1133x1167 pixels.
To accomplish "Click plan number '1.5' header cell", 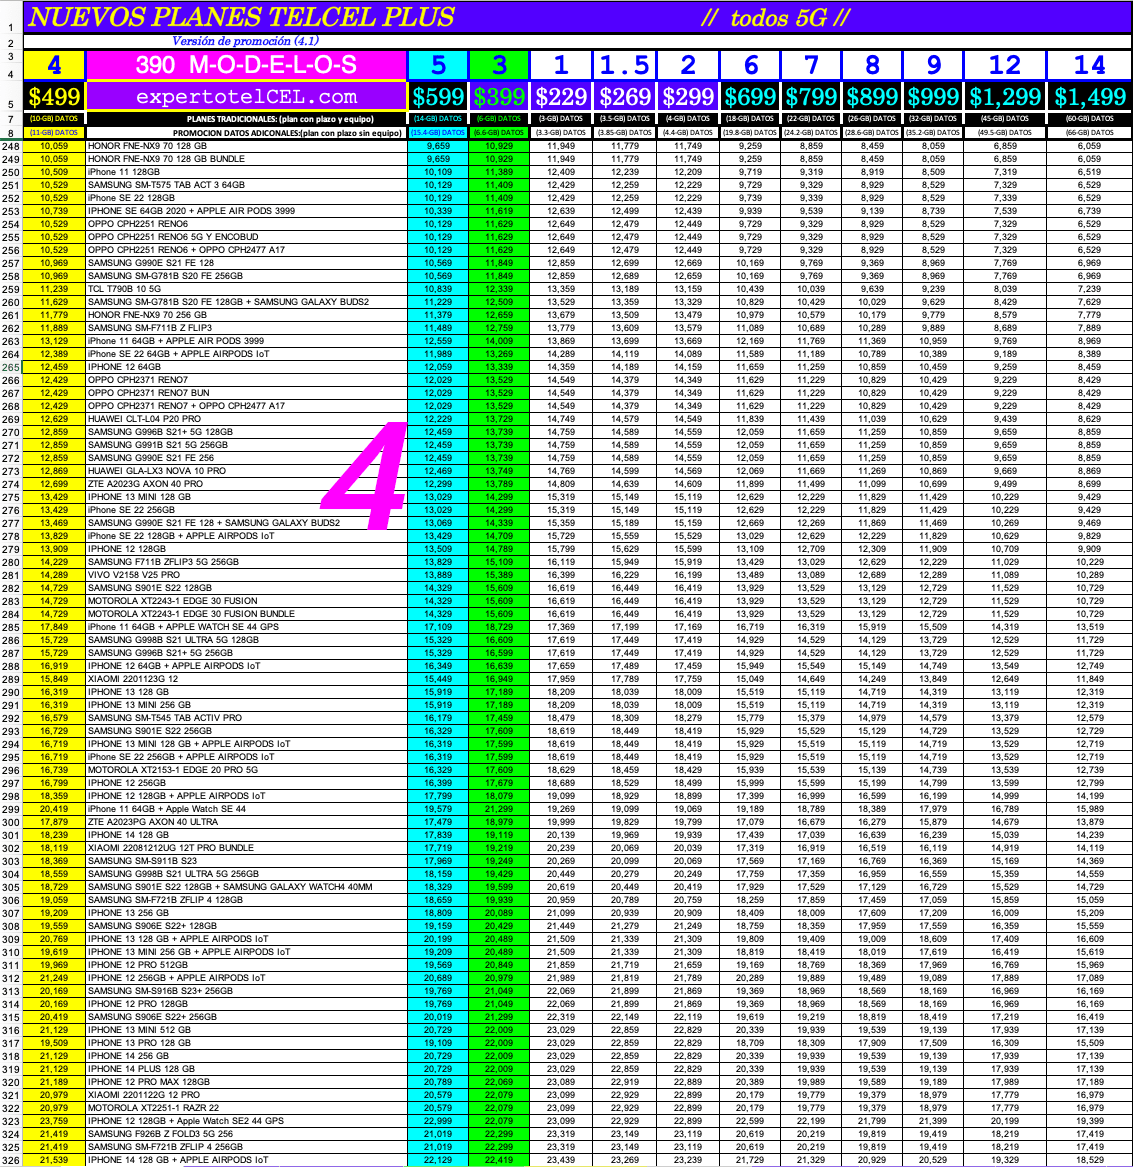I will pos(625,65).
